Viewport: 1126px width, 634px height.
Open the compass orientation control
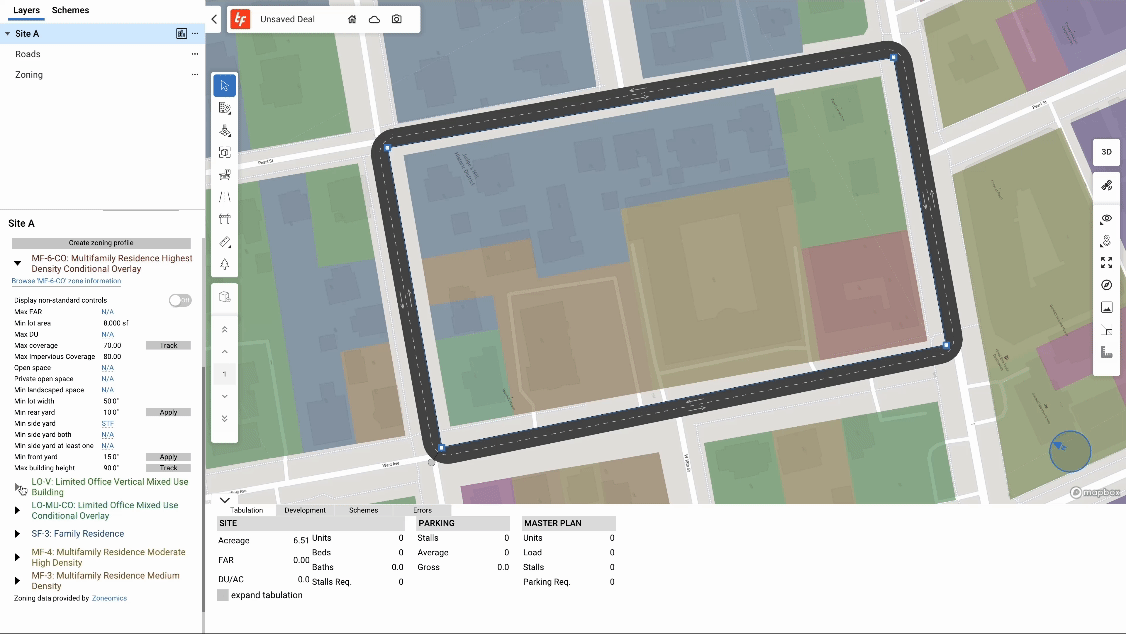(x=1105, y=285)
